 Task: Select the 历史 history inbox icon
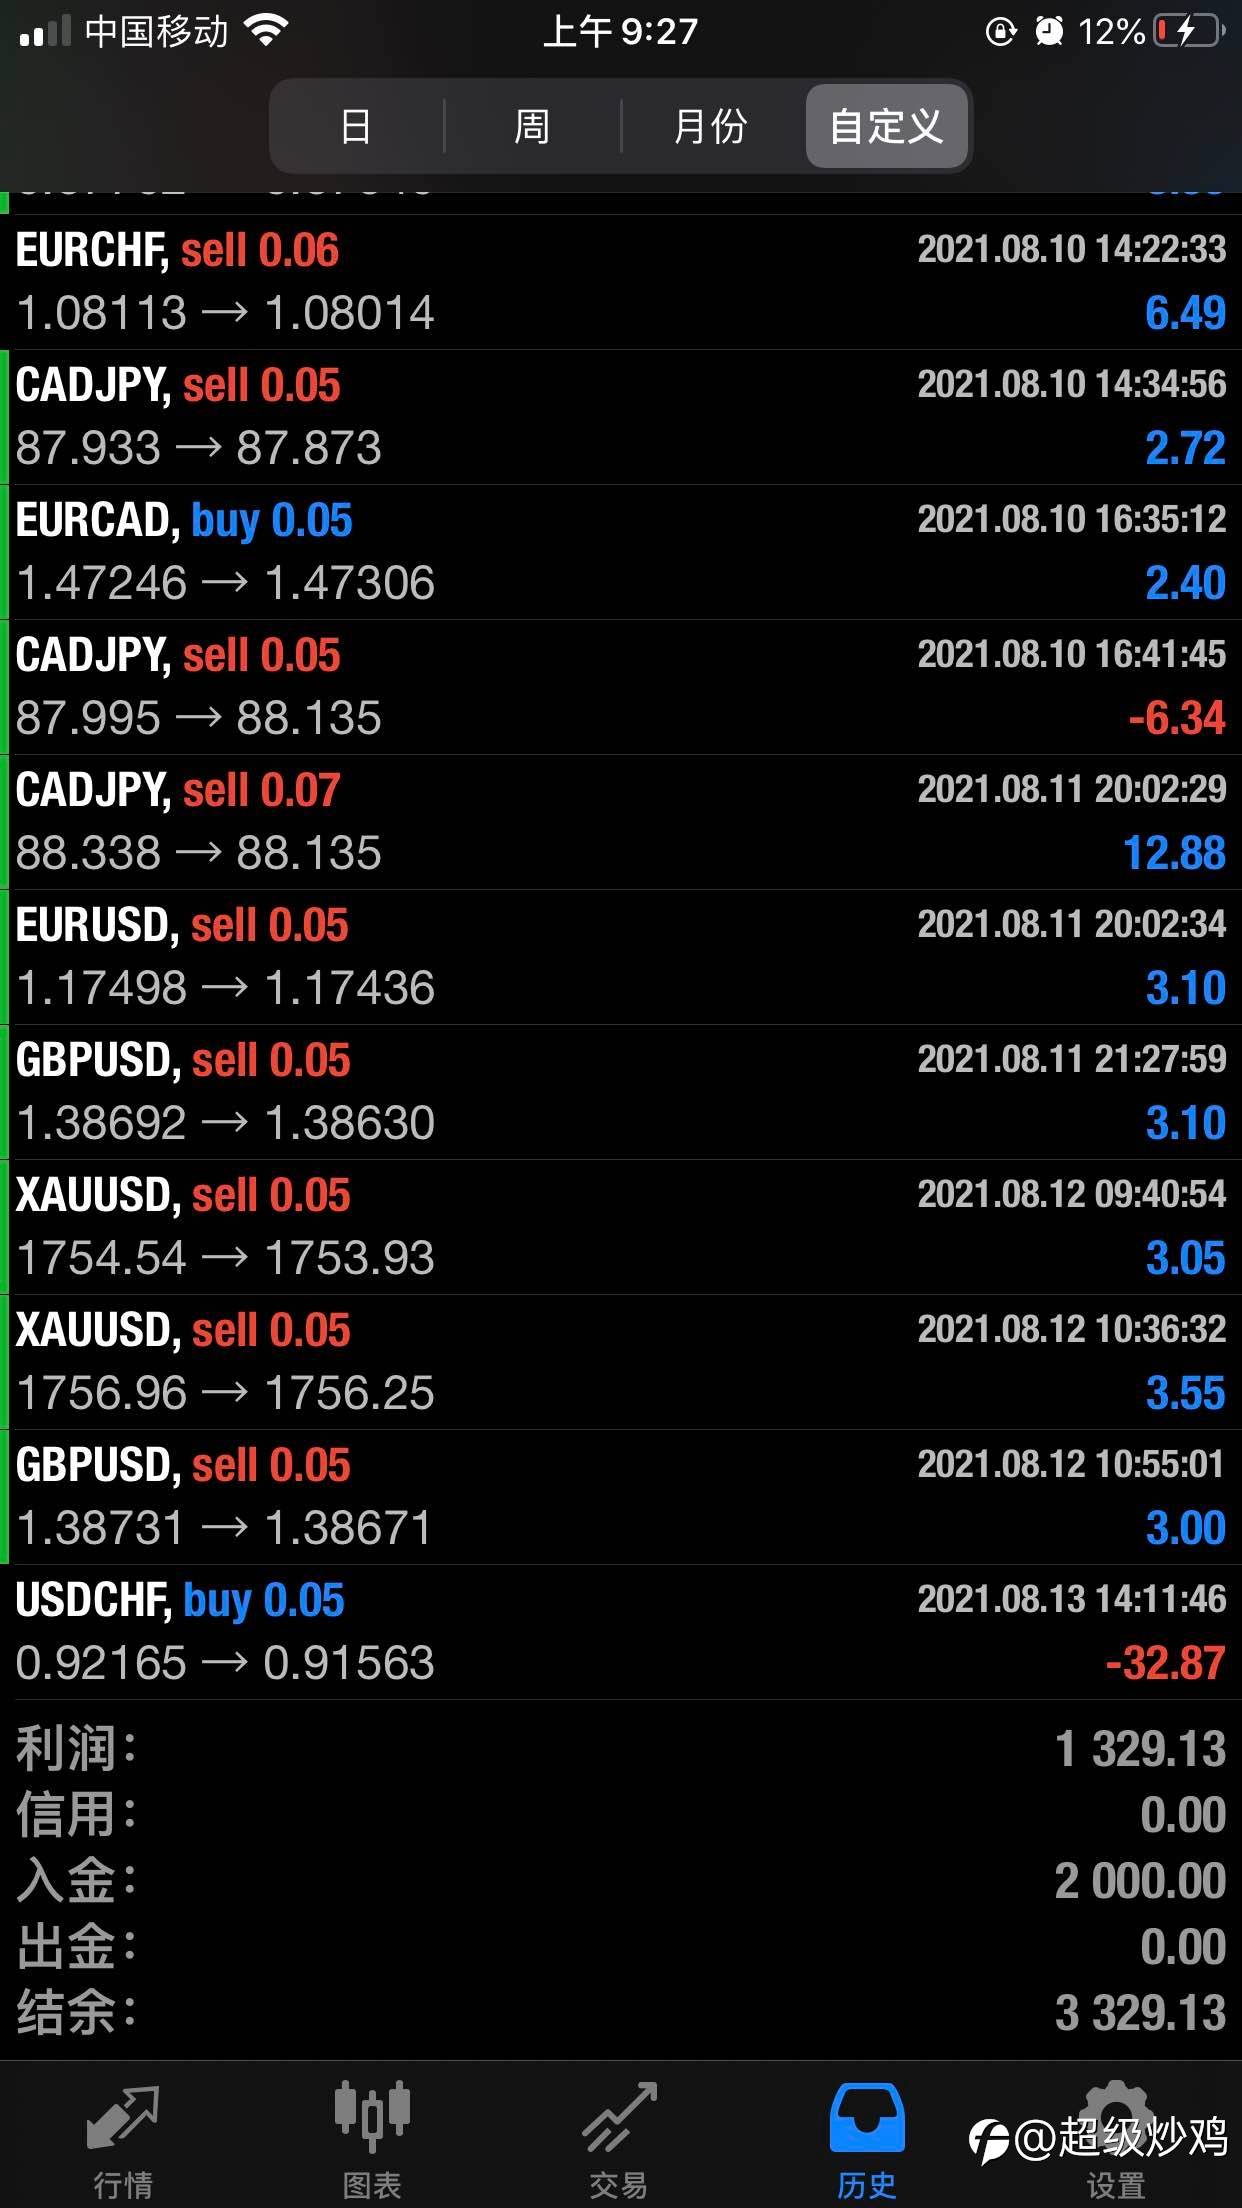[866, 2118]
